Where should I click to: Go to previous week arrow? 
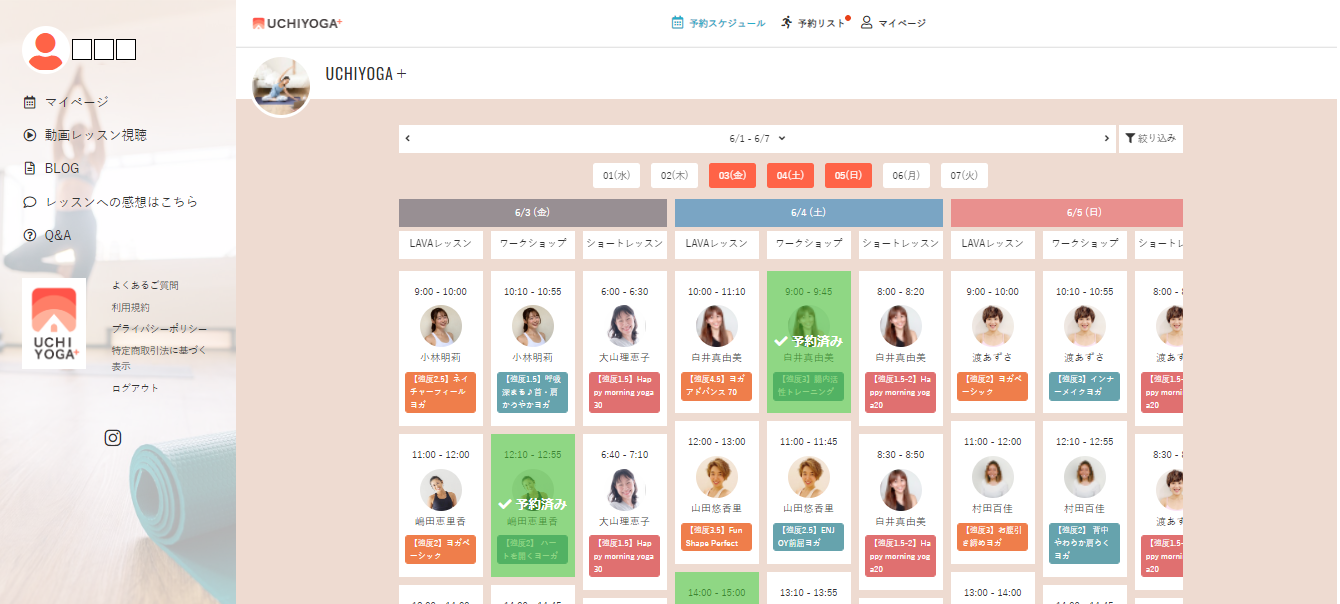tap(408, 139)
